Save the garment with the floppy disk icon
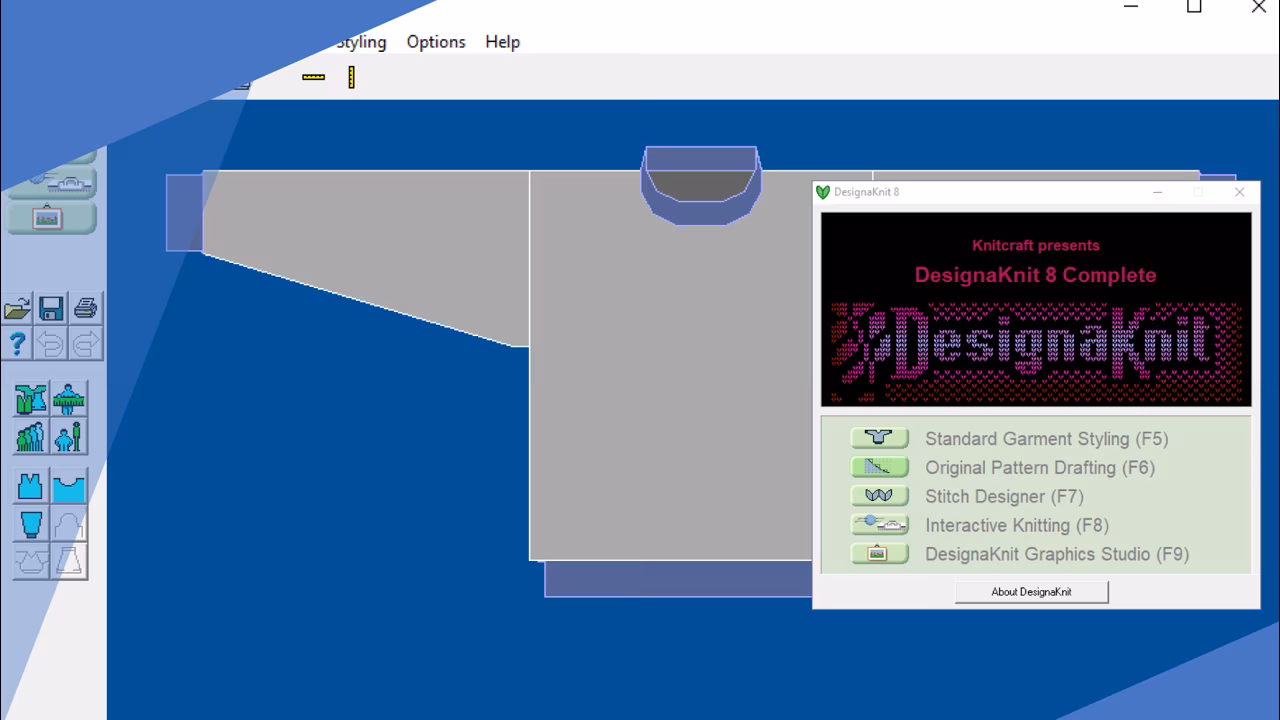The width and height of the screenshot is (1280, 720). click(51, 308)
